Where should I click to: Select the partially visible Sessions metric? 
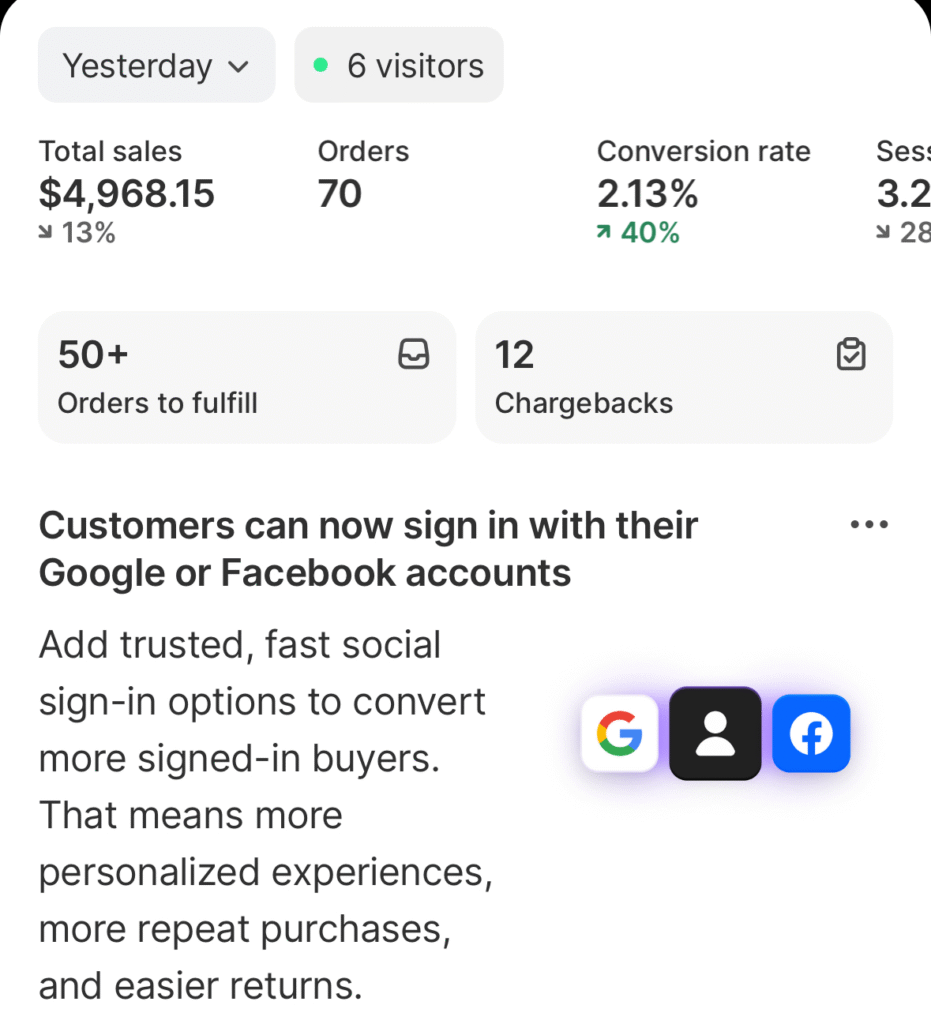[x=904, y=192]
